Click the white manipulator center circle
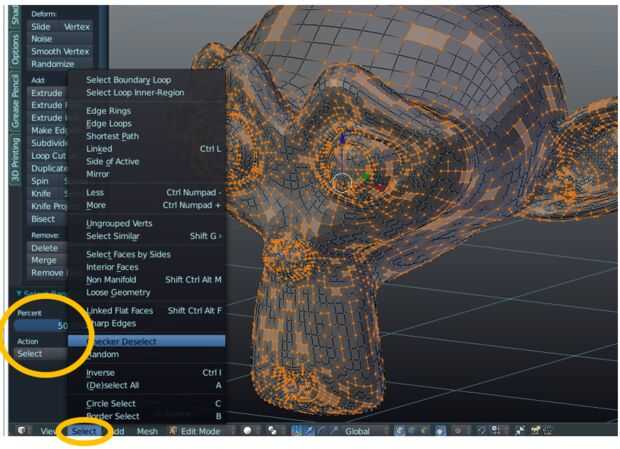Viewport: 620px width, 449px height. [342, 183]
